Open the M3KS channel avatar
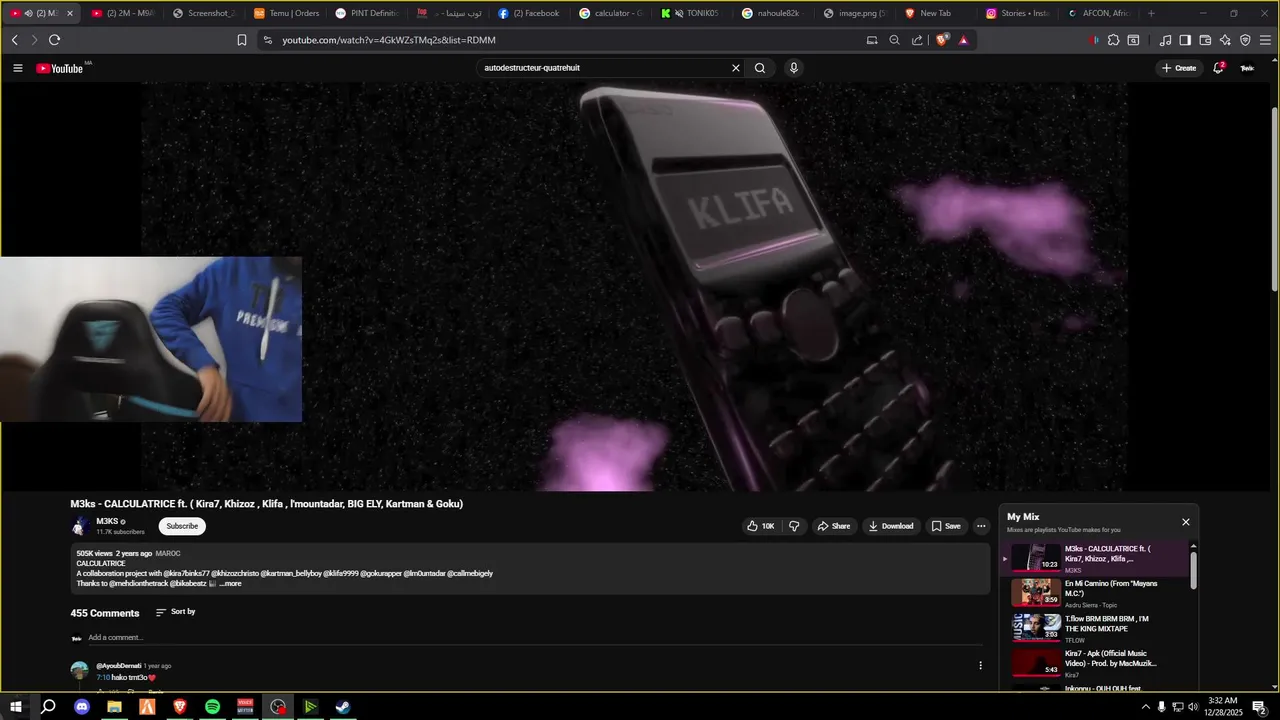 coord(80,526)
